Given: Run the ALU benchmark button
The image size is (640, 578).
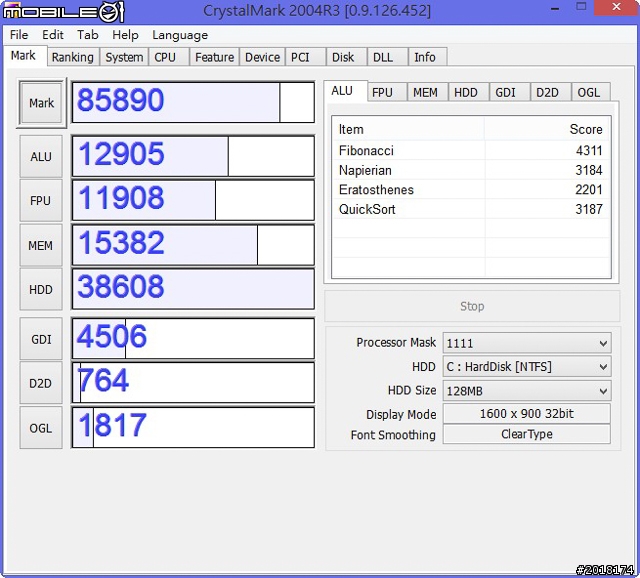Looking at the screenshot, I should (41, 156).
